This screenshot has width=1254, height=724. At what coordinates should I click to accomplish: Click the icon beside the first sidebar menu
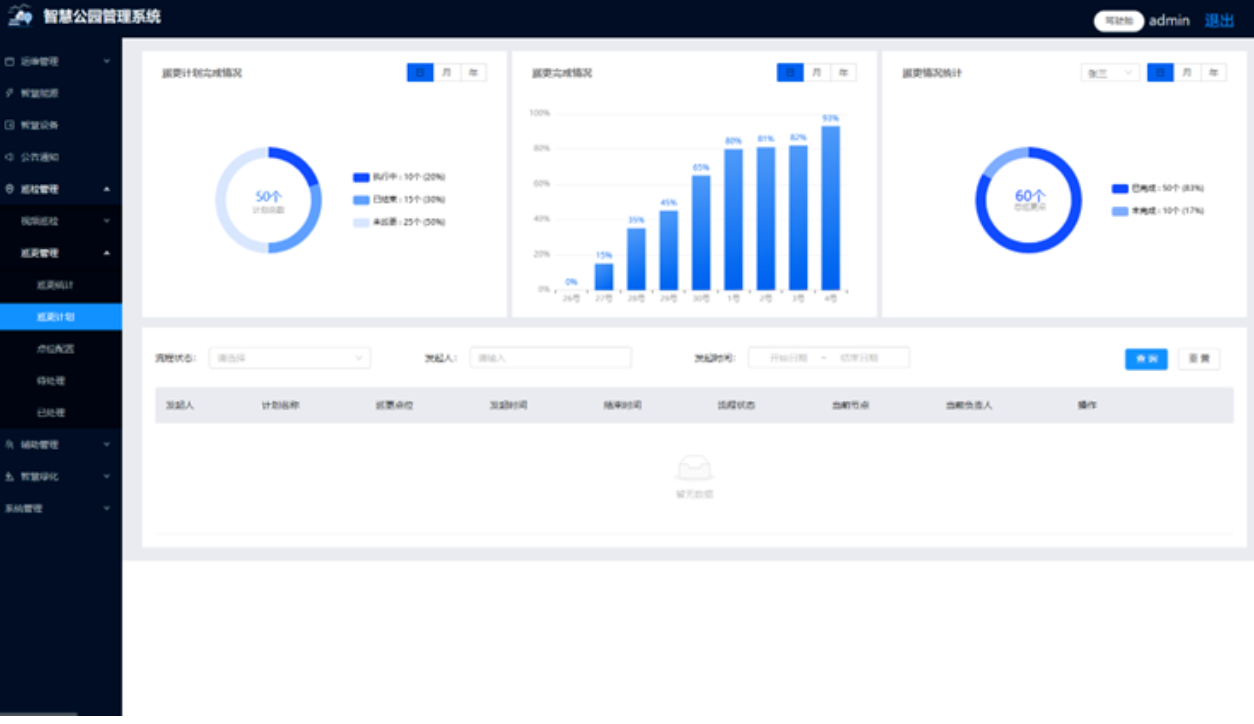[x=10, y=61]
